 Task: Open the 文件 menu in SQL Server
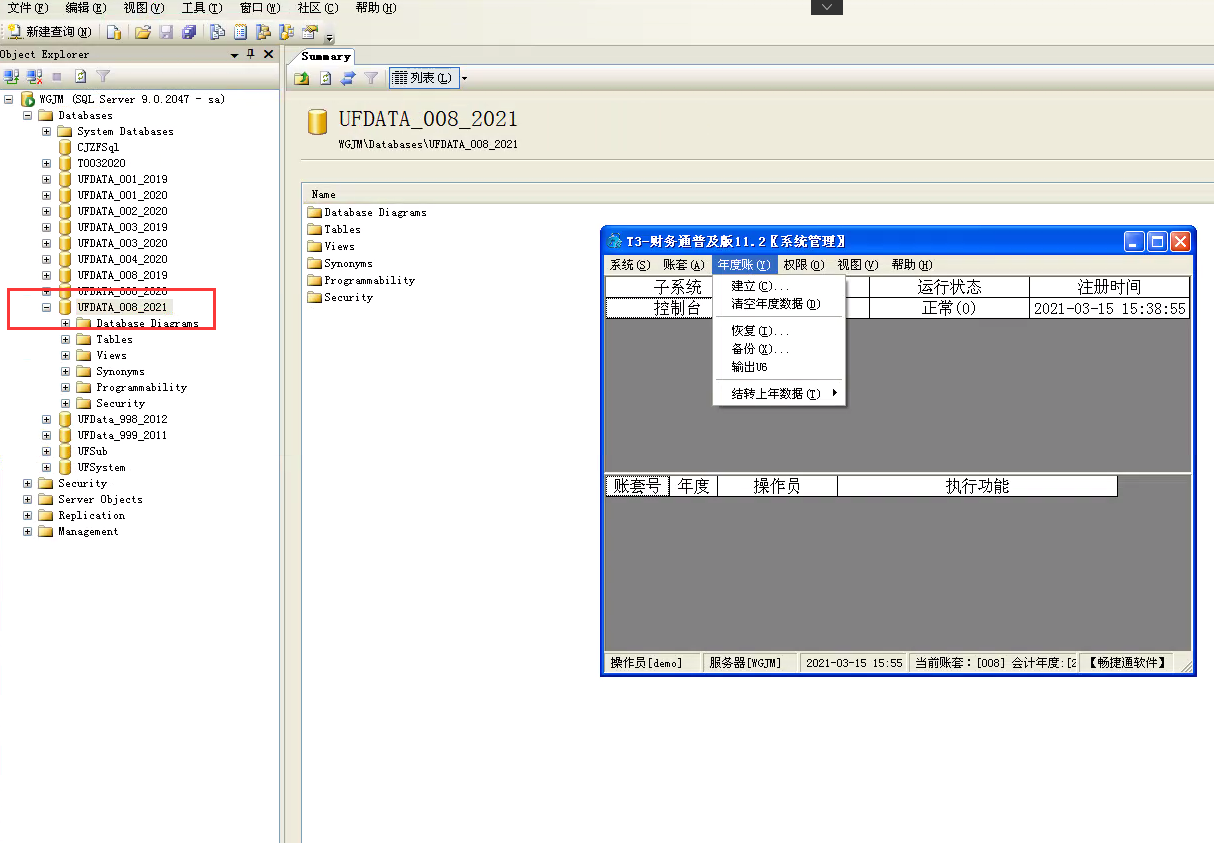[x=28, y=8]
